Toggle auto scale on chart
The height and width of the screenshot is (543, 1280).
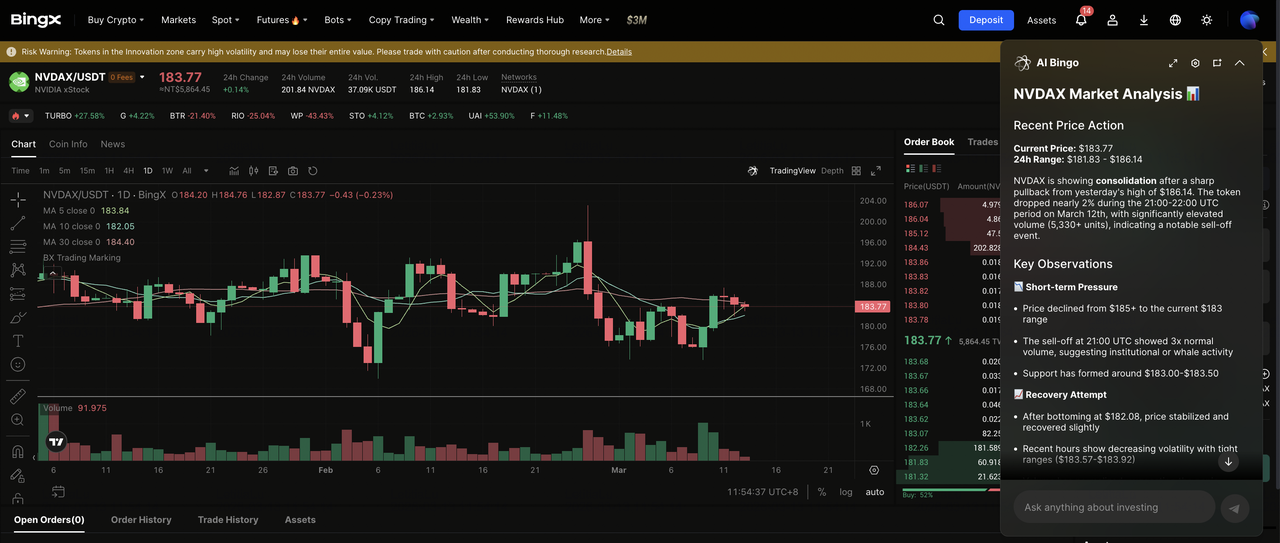[875, 492]
